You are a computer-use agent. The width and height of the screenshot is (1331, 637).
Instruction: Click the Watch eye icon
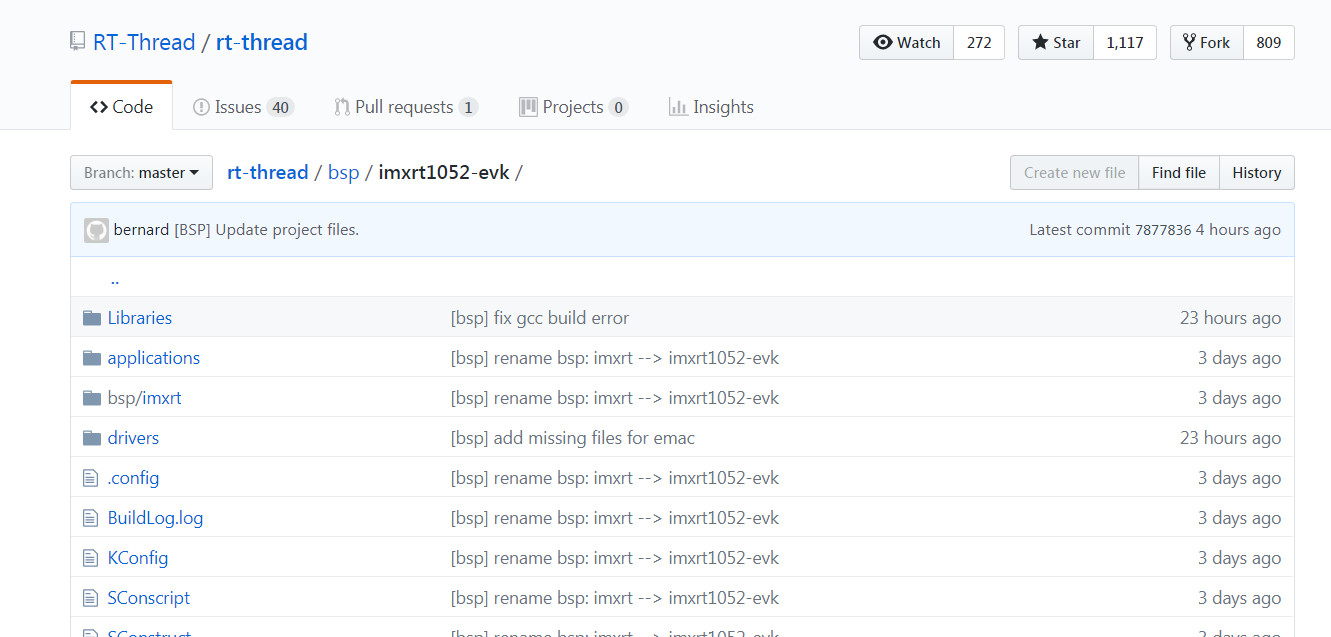coord(882,42)
